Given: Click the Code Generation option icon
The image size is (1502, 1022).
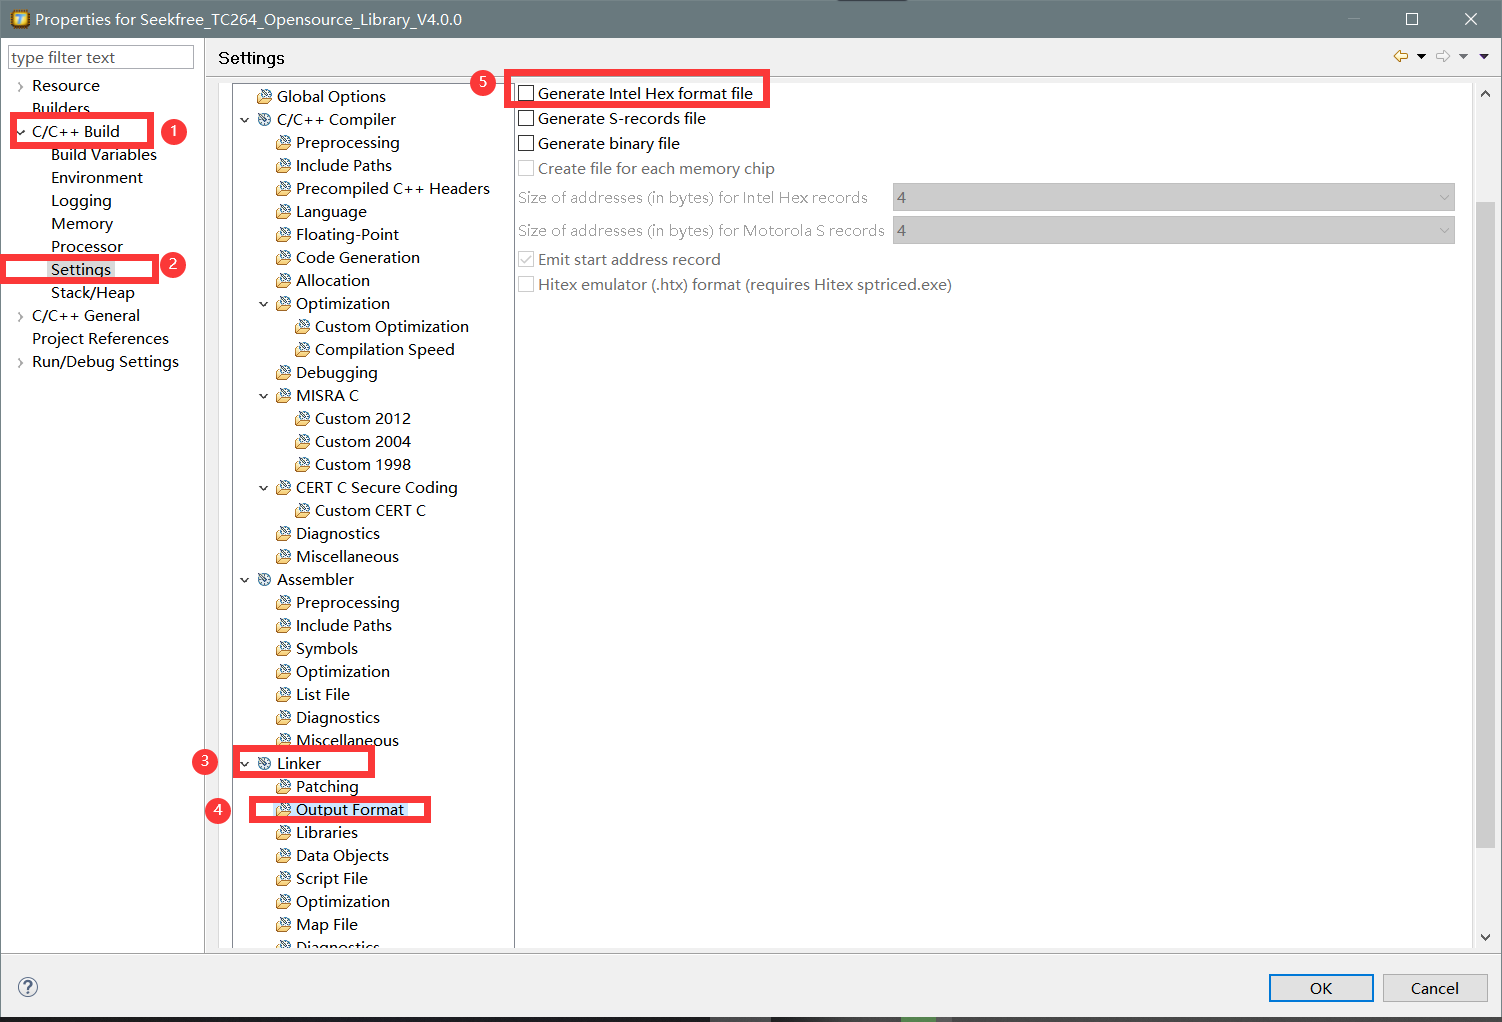Looking at the screenshot, I should [283, 258].
